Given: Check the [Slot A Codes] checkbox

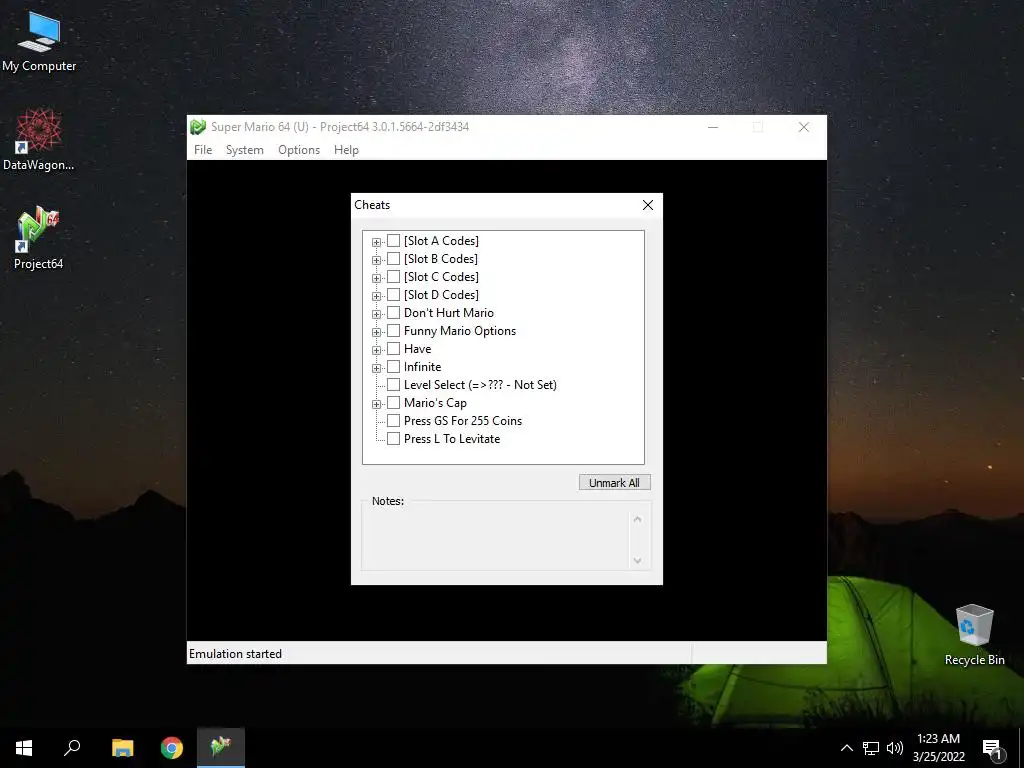Looking at the screenshot, I should [x=394, y=241].
